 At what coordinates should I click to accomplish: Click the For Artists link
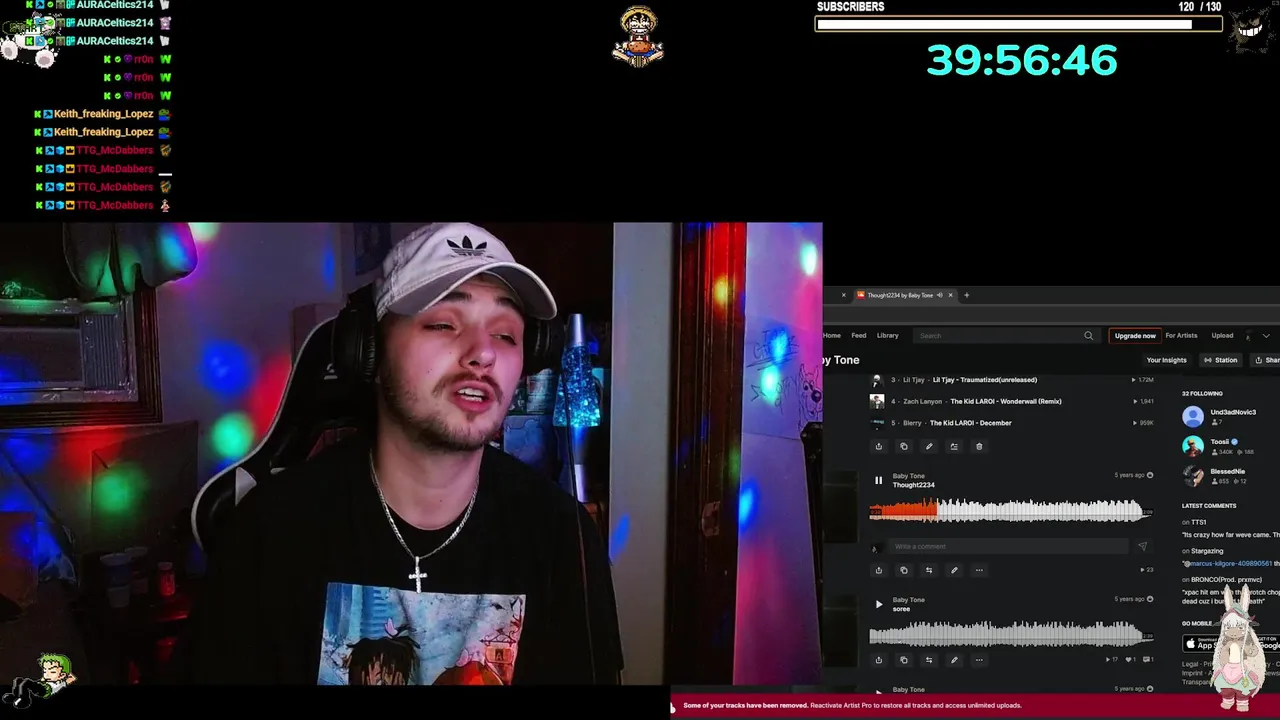click(x=1181, y=336)
